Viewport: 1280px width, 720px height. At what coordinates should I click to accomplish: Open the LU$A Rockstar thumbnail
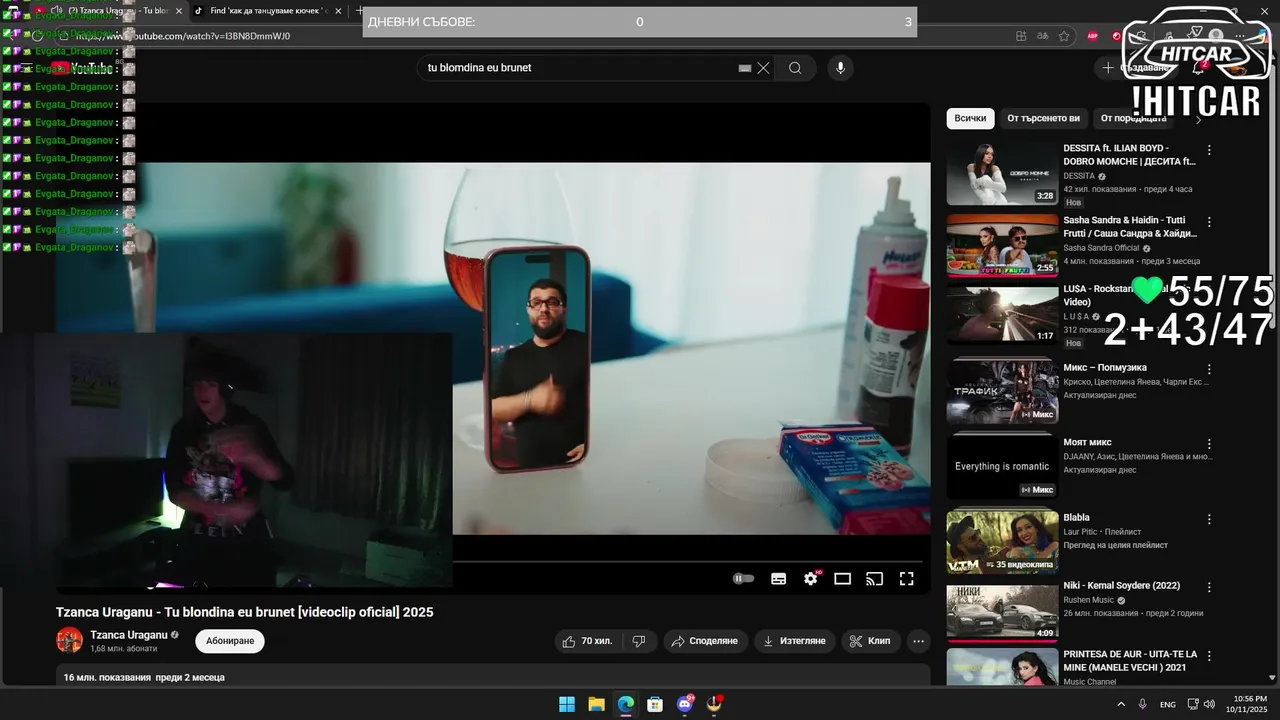point(1002,315)
